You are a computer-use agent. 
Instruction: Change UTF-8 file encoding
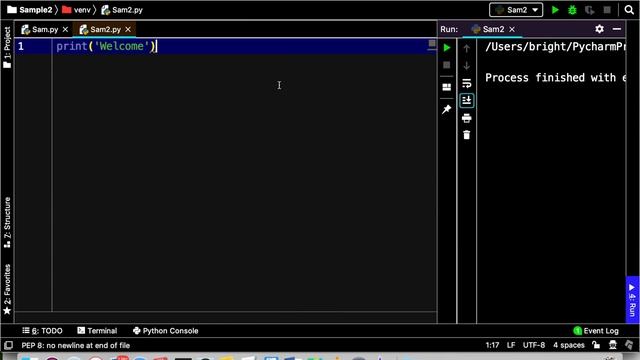pyautogui.click(x=534, y=345)
